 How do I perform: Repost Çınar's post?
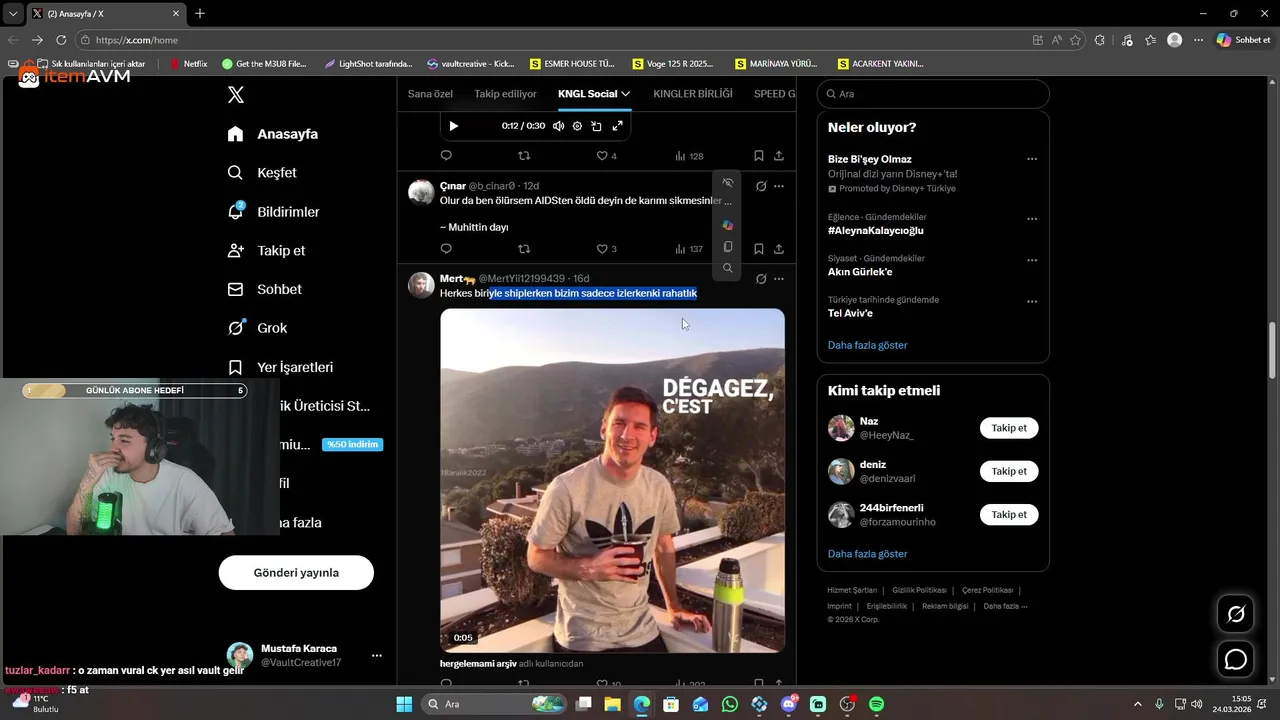(524, 249)
